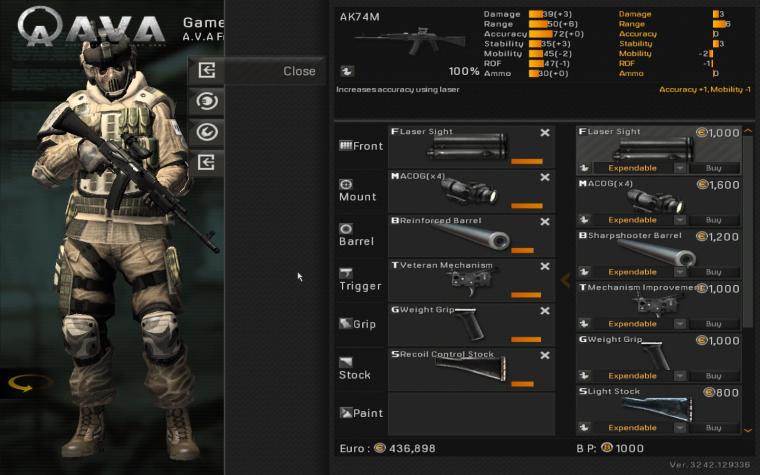
Task: Select the Front attachment category
Action: [x=361, y=146]
